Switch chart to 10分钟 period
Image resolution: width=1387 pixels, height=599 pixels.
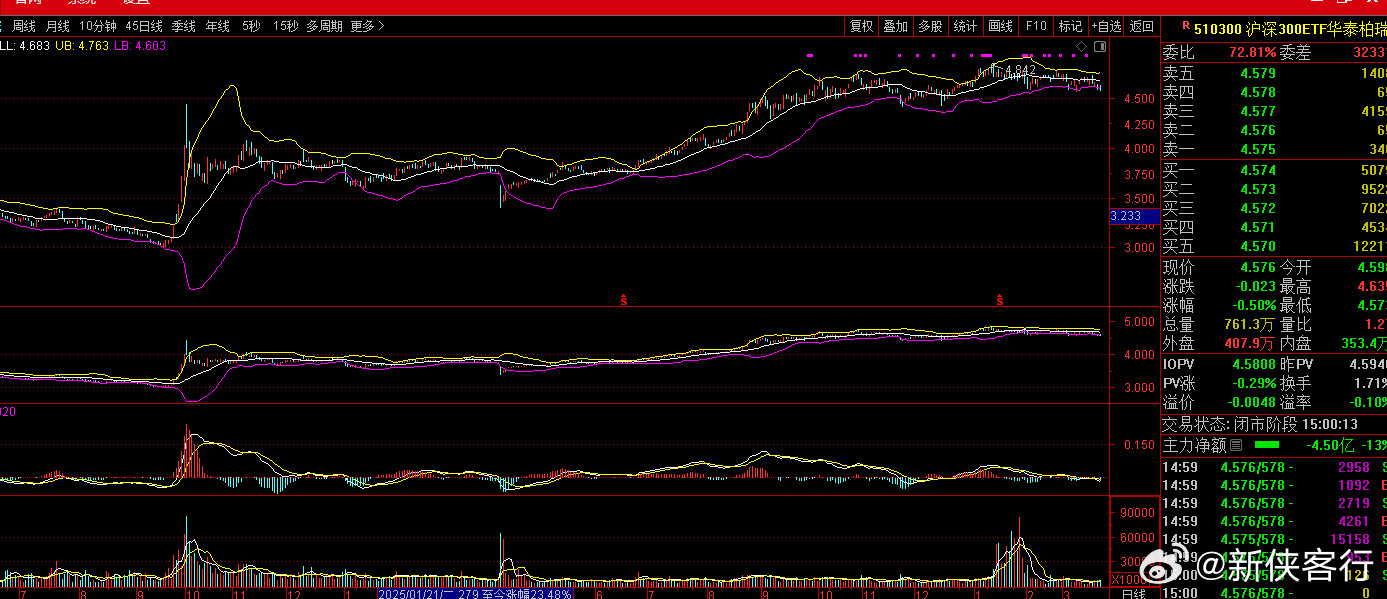[97, 26]
